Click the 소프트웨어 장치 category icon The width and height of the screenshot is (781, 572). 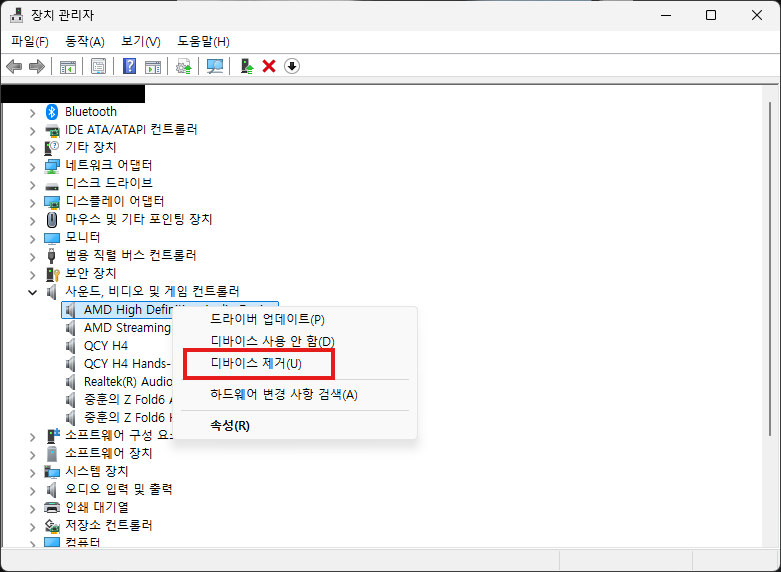(52, 453)
